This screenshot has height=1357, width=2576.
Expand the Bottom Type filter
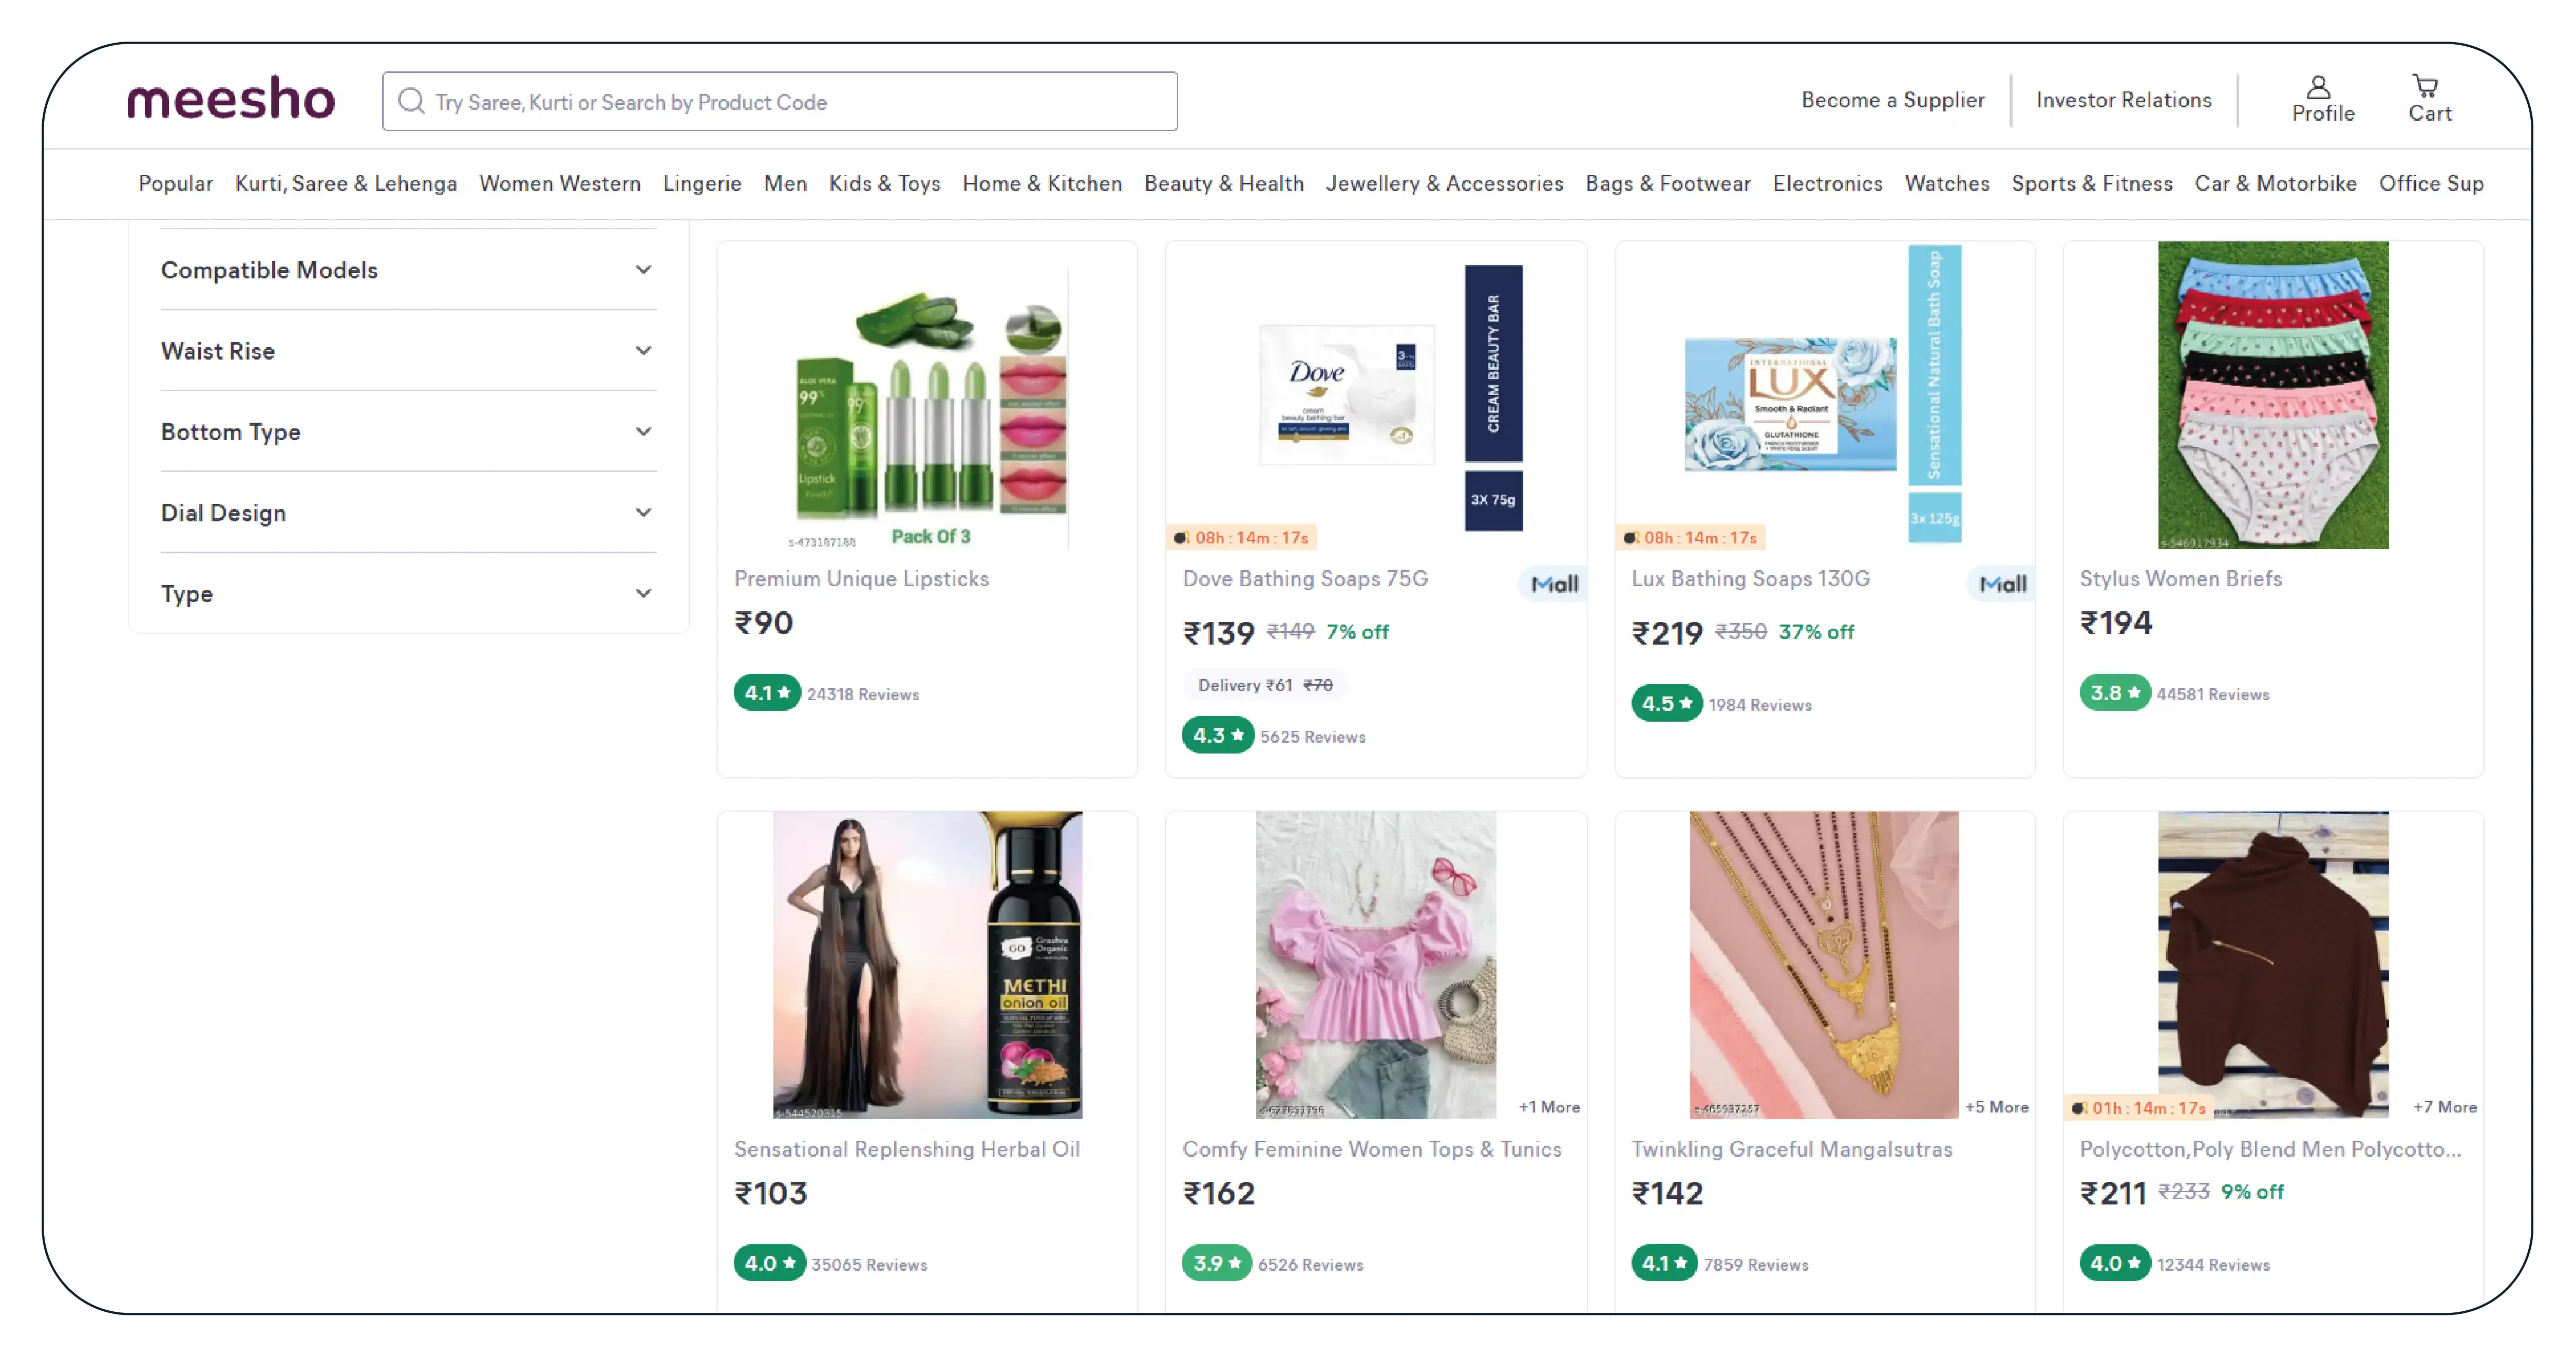pos(408,432)
